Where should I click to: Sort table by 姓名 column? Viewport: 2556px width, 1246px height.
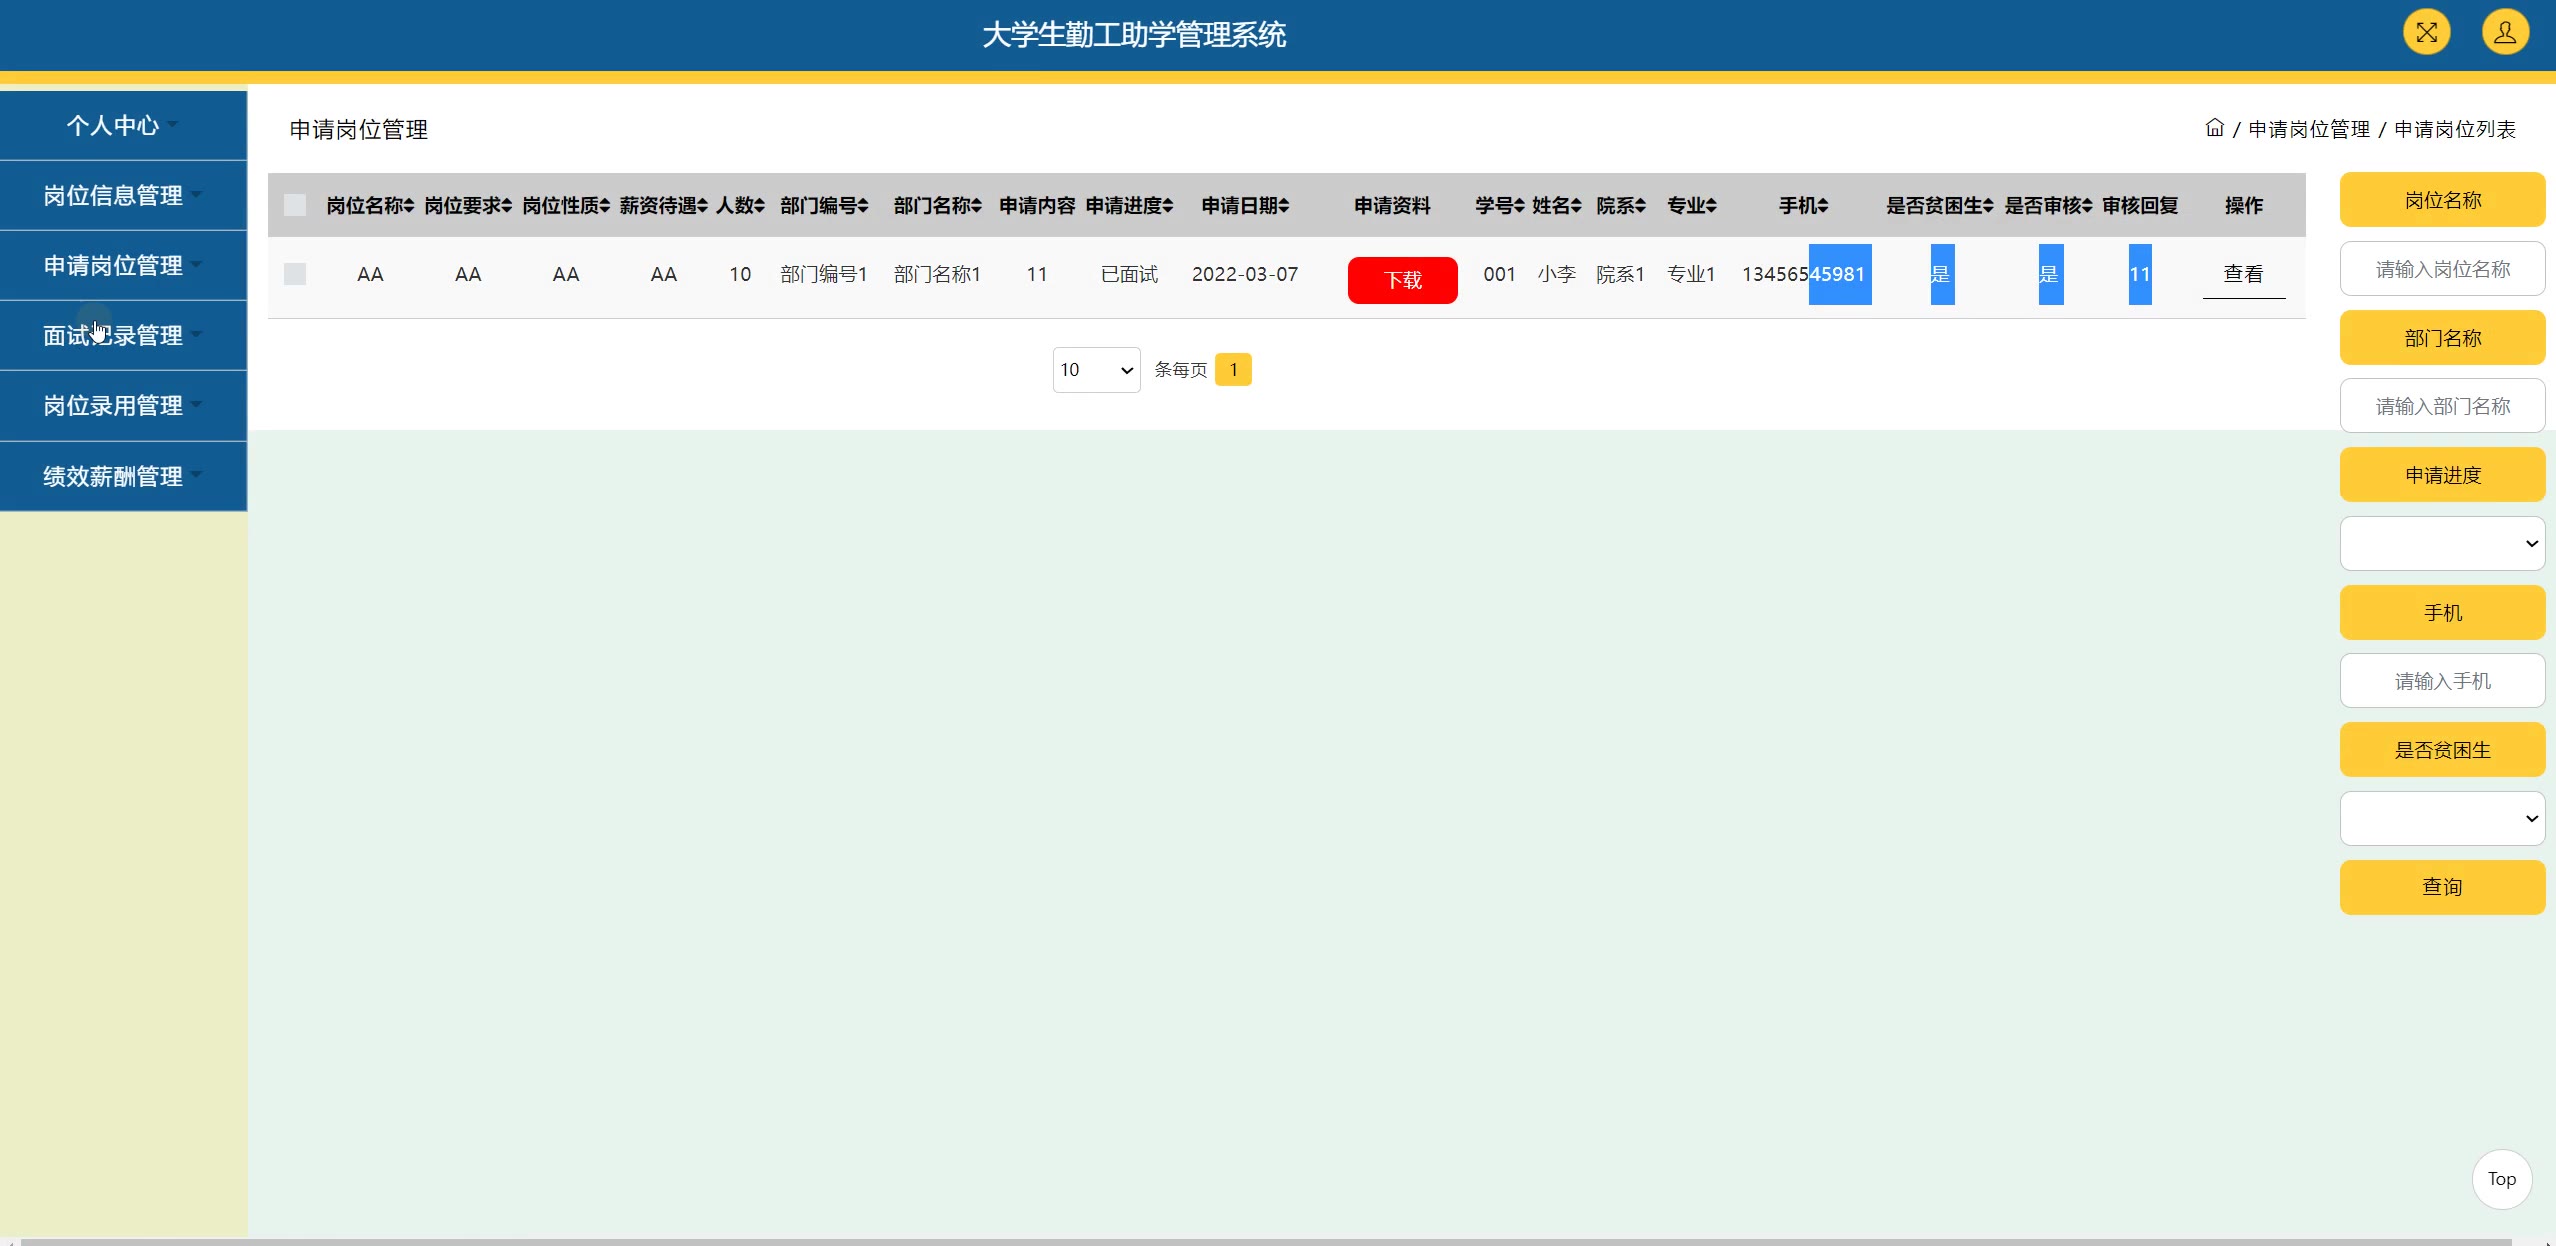click(x=1557, y=205)
